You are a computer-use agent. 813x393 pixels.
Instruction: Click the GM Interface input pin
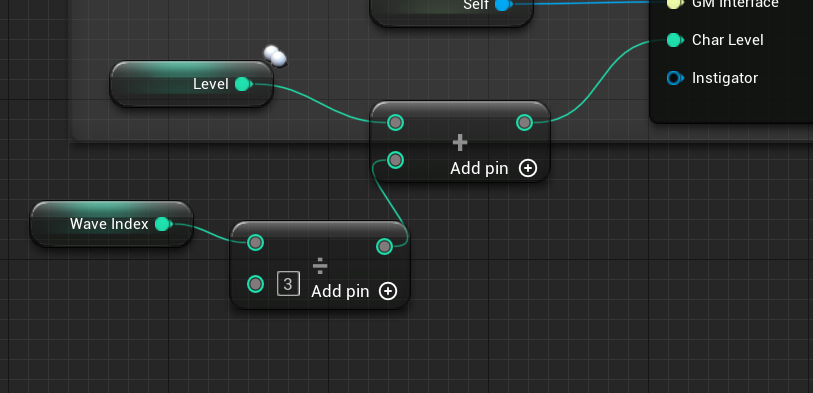tap(674, 4)
